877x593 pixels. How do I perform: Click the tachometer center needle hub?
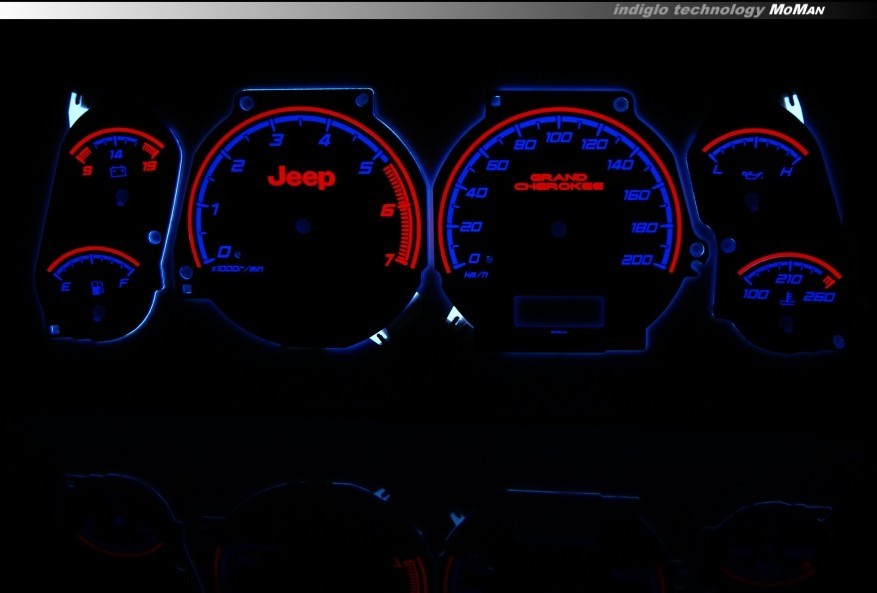299,227
